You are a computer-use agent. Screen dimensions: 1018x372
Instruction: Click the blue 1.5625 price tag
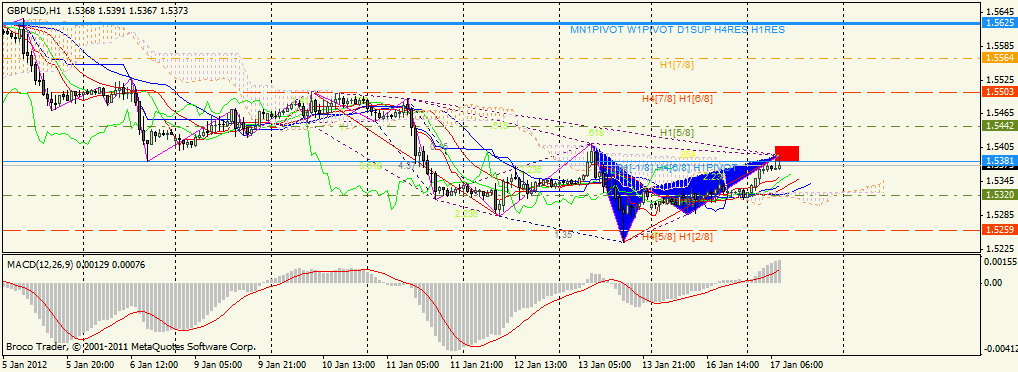(1000, 23)
